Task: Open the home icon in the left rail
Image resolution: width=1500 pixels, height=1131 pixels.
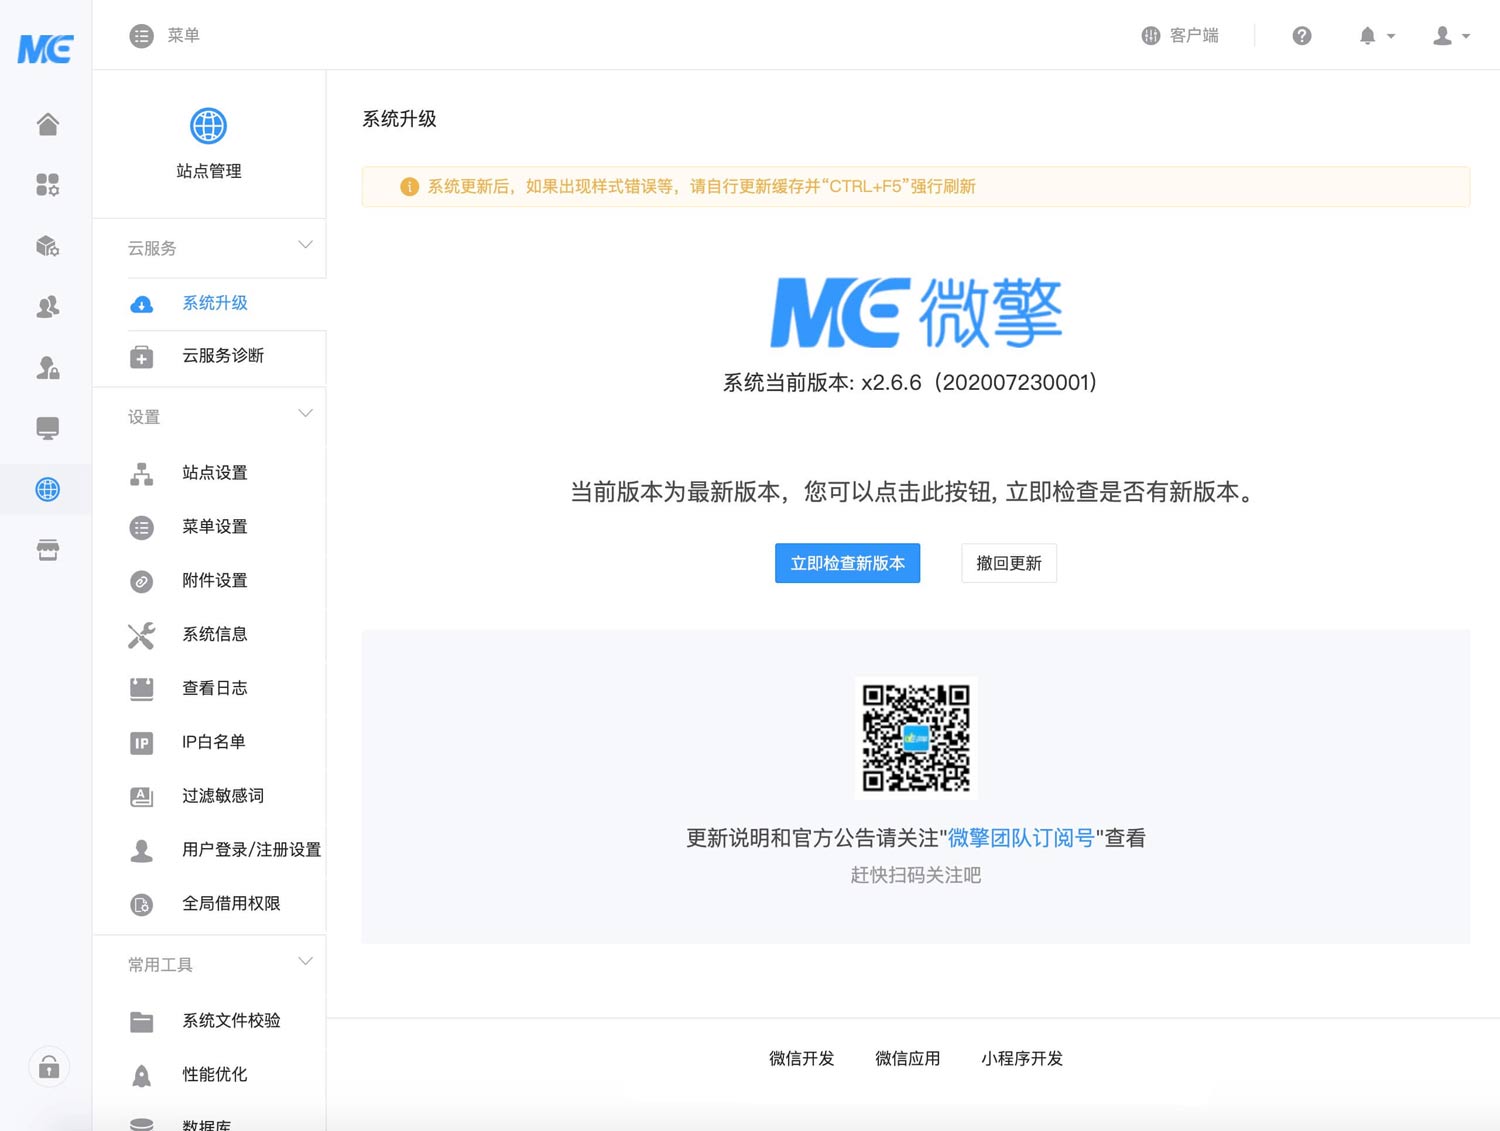Action: pyautogui.click(x=47, y=124)
